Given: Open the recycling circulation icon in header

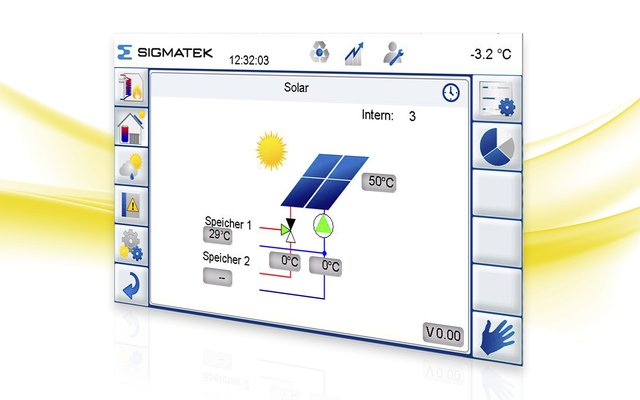Looking at the screenshot, I should 319,53.
